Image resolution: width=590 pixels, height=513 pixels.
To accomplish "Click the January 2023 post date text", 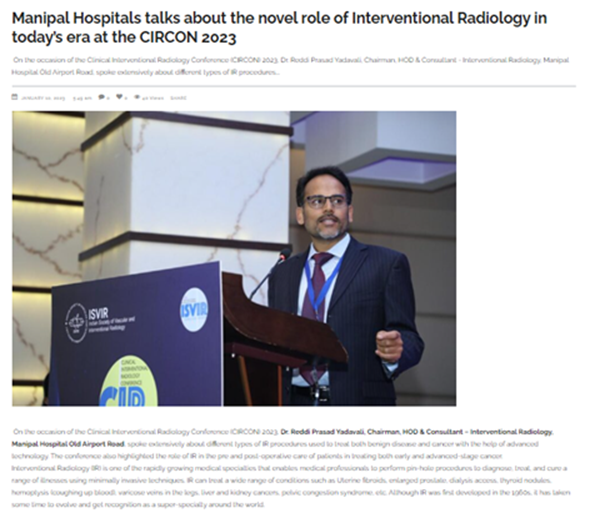I will point(43,98).
